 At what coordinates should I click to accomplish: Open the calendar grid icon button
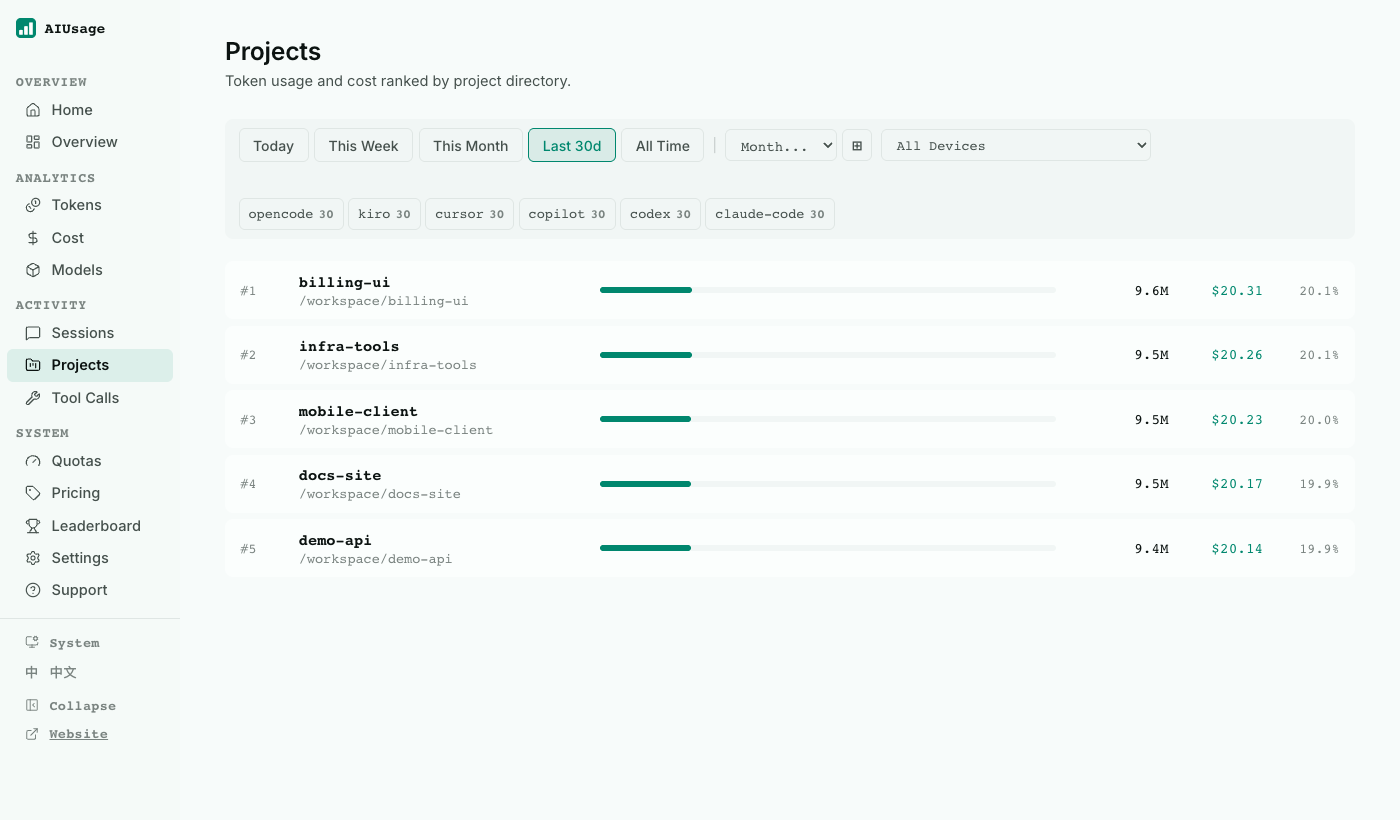point(857,145)
